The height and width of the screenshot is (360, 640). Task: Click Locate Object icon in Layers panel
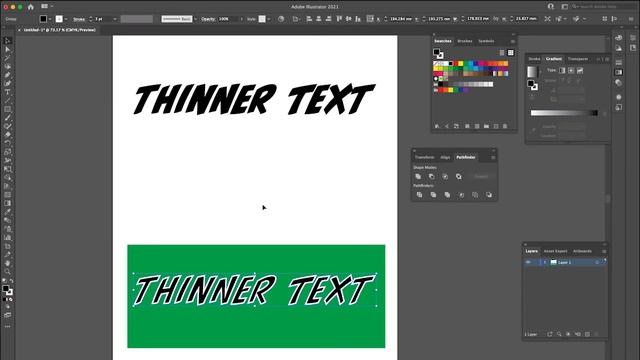[x=559, y=334]
